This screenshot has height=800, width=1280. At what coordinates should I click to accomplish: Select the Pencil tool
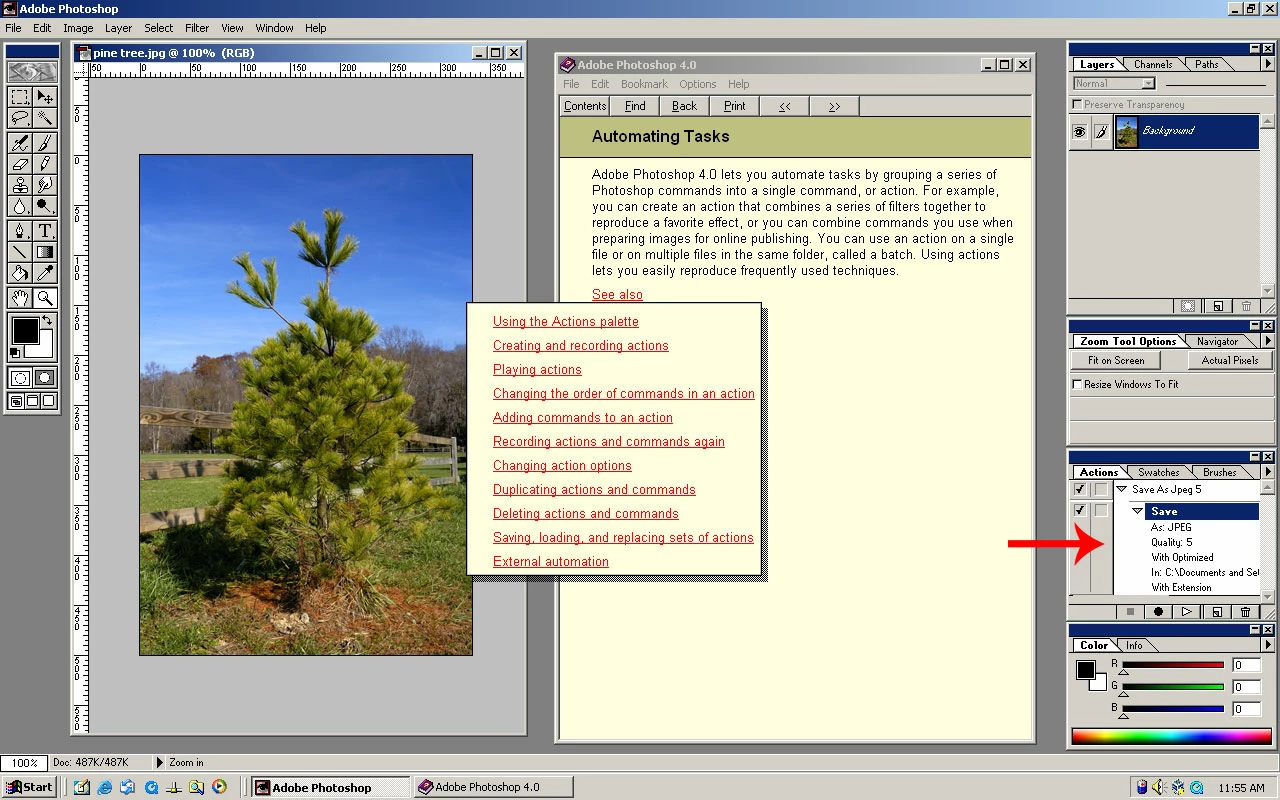point(45,164)
